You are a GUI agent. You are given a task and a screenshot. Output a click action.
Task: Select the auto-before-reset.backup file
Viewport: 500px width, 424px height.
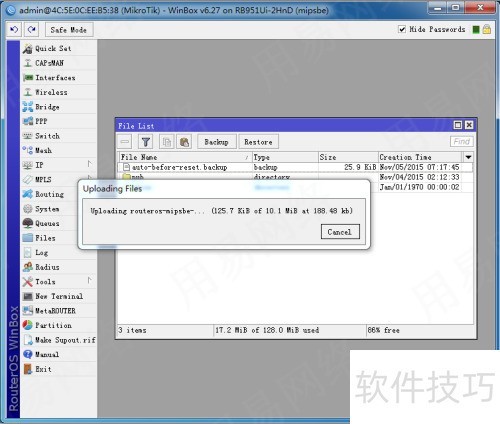click(180, 167)
